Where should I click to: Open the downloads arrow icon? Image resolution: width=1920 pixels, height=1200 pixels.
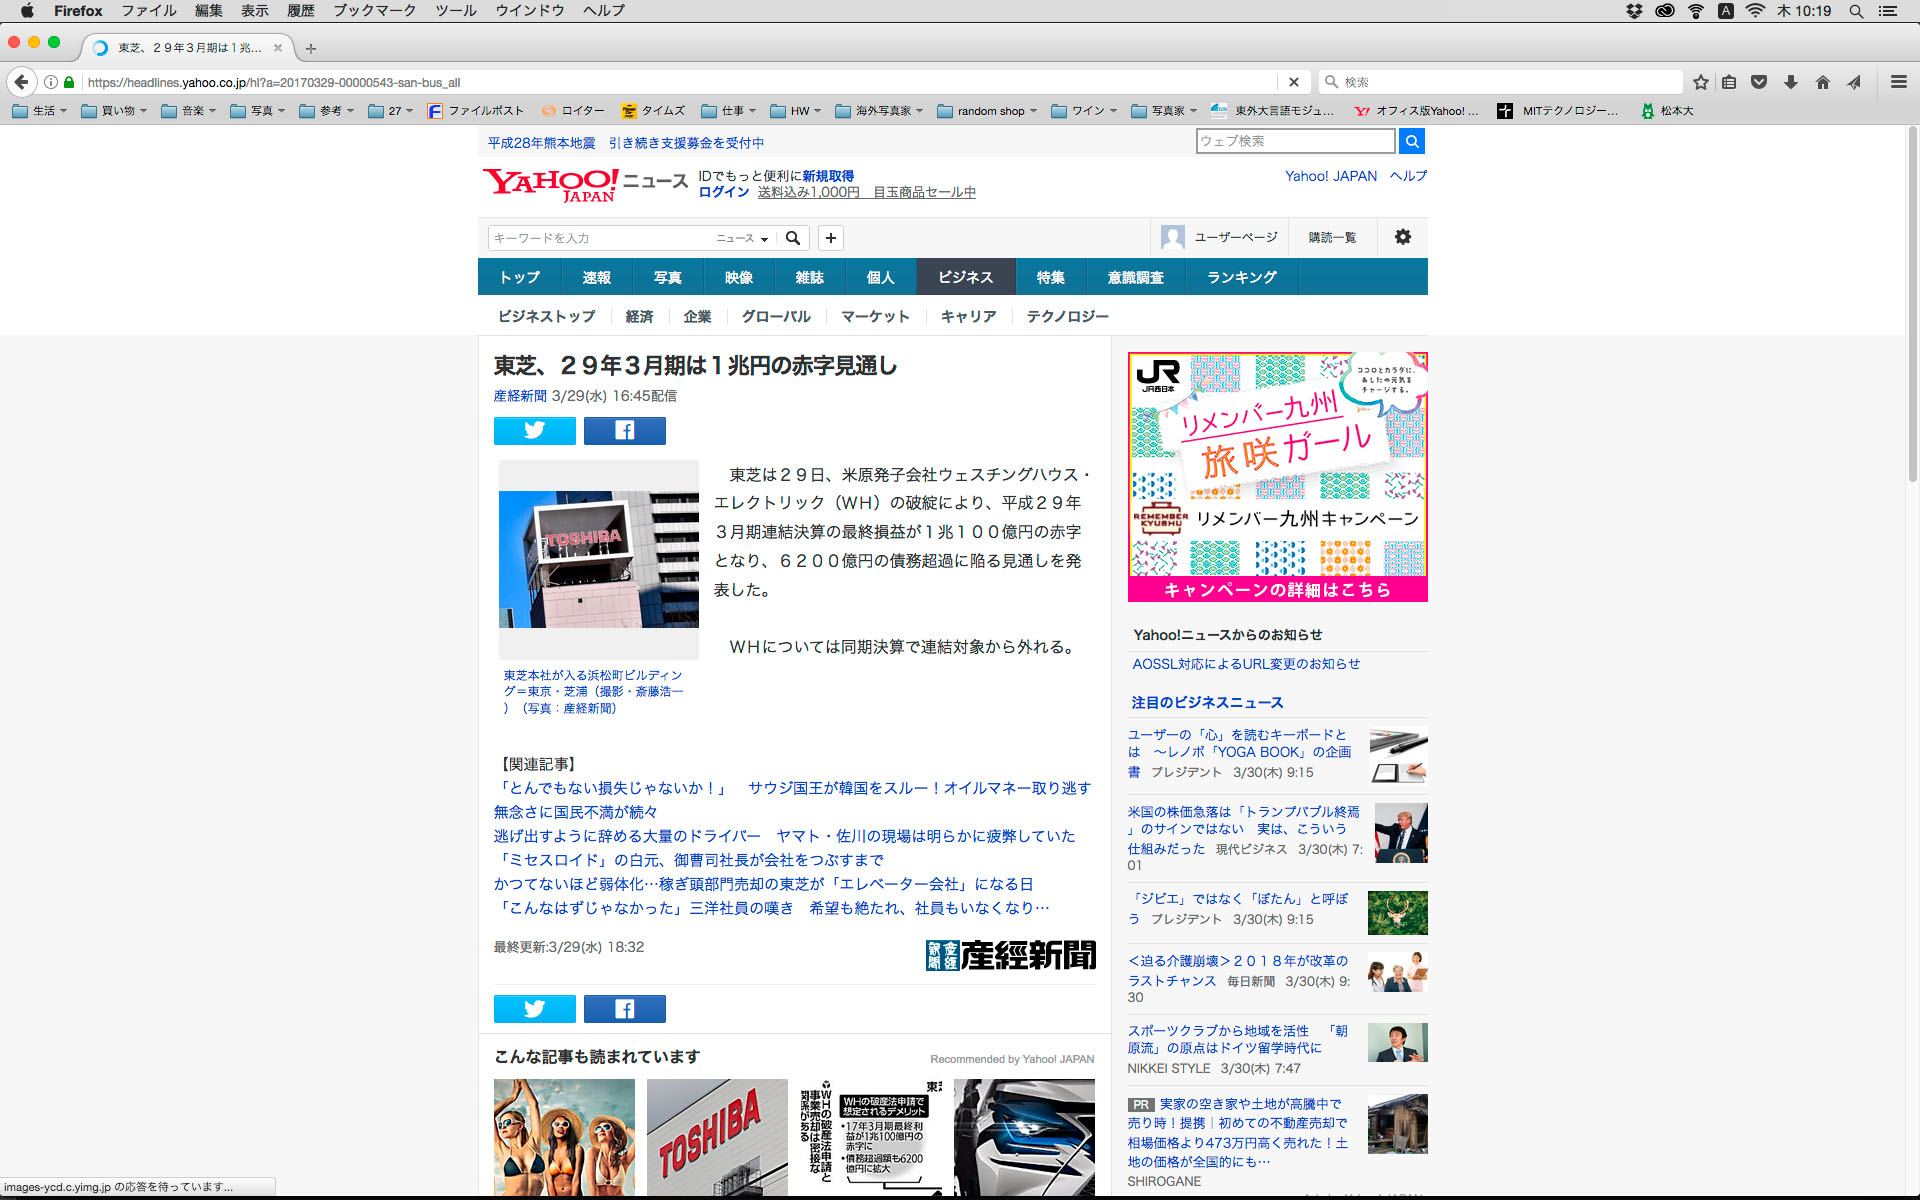click(x=1790, y=82)
